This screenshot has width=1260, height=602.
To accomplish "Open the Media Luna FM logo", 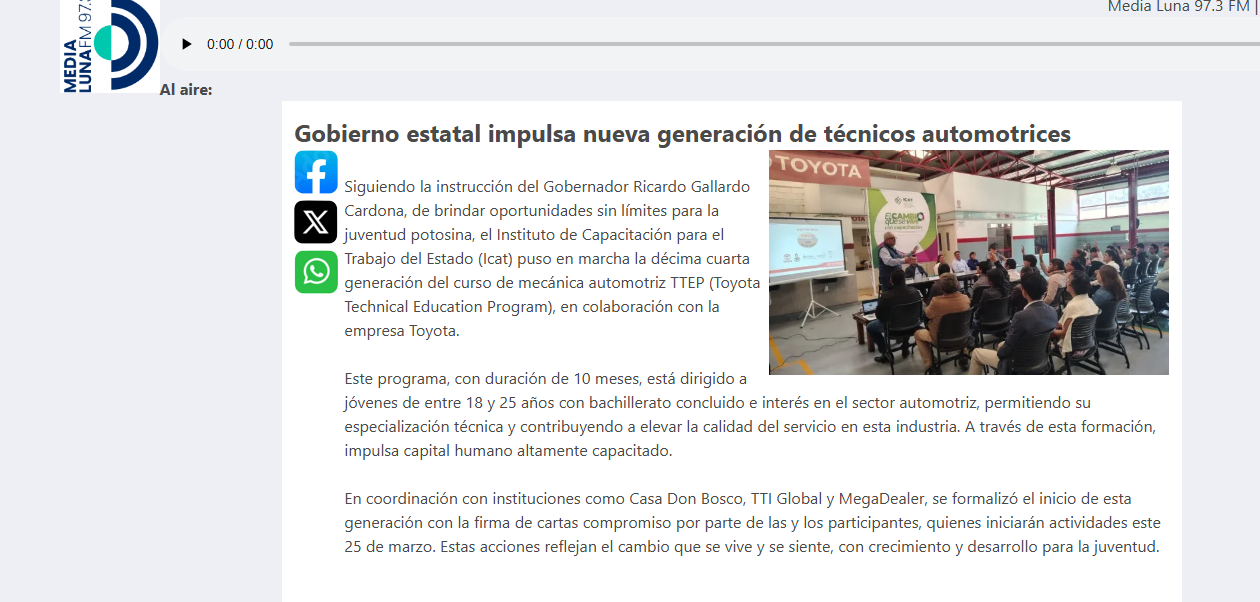I will (x=110, y=46).
